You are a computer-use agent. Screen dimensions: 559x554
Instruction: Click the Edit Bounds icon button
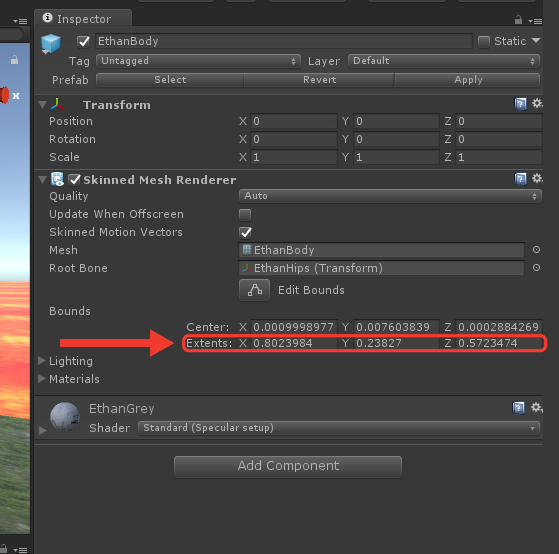click(x=255, y=290)
